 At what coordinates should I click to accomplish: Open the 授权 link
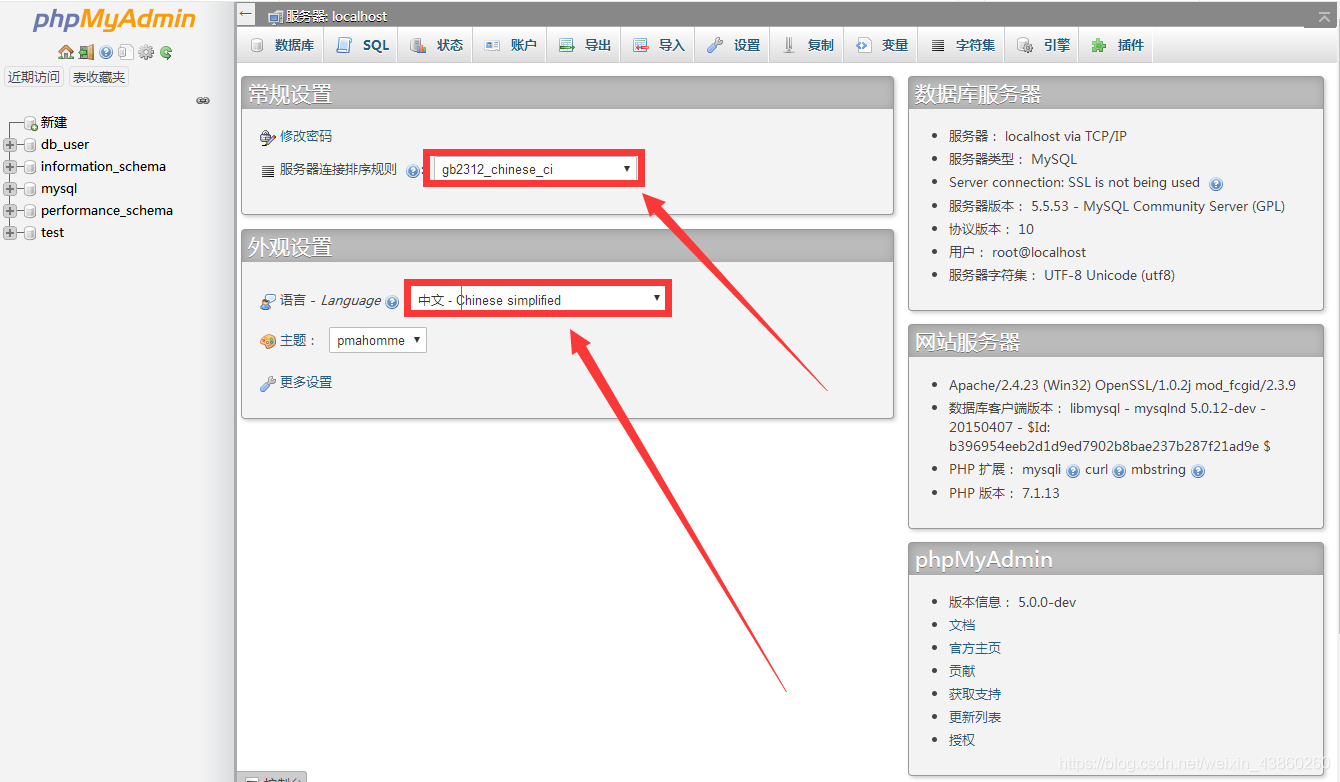point(962,740)
